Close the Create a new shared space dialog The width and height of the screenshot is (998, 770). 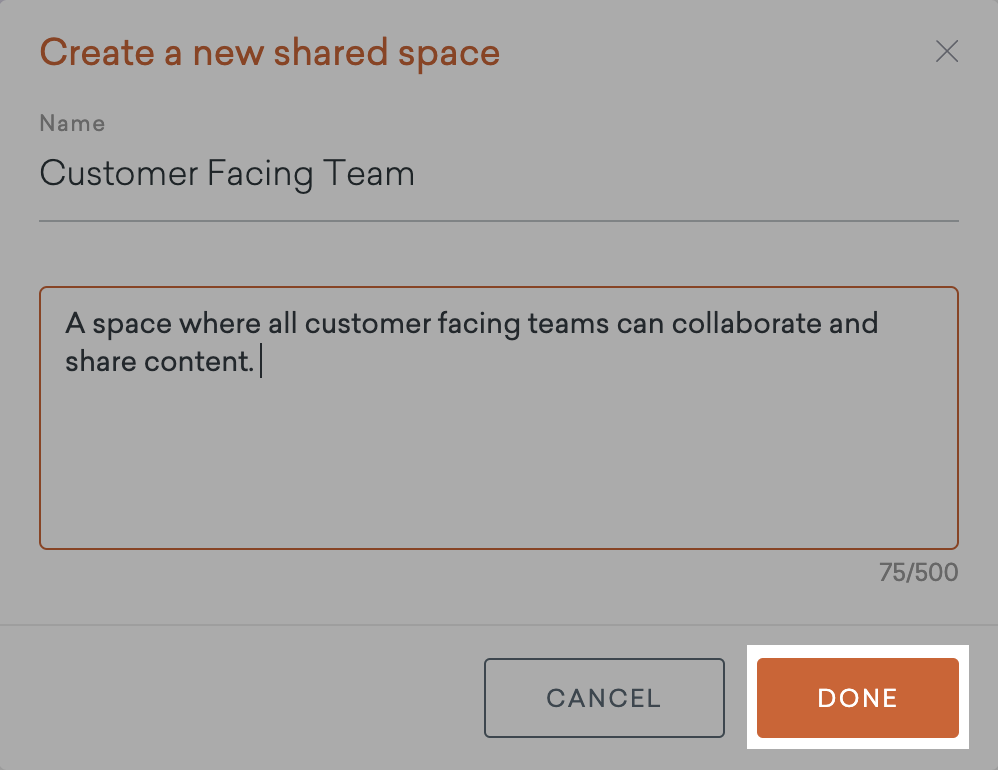[946, 52]
